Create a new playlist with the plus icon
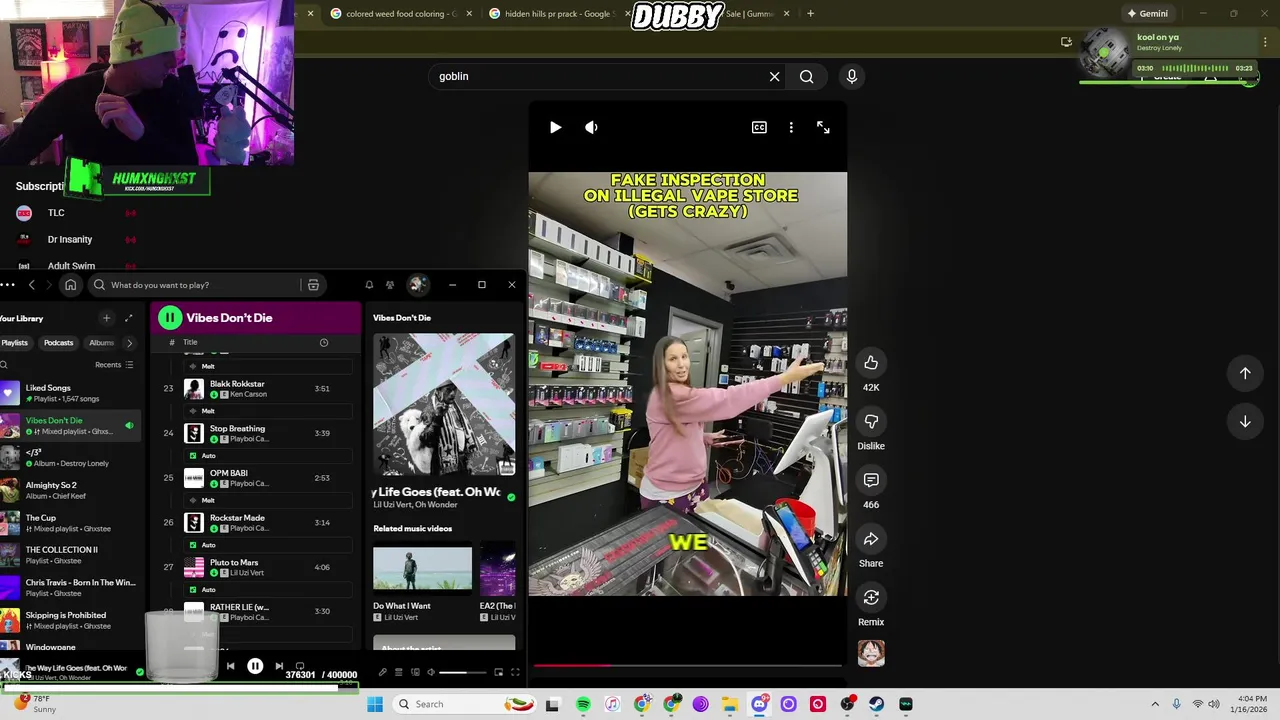 [x=106, y=318]
